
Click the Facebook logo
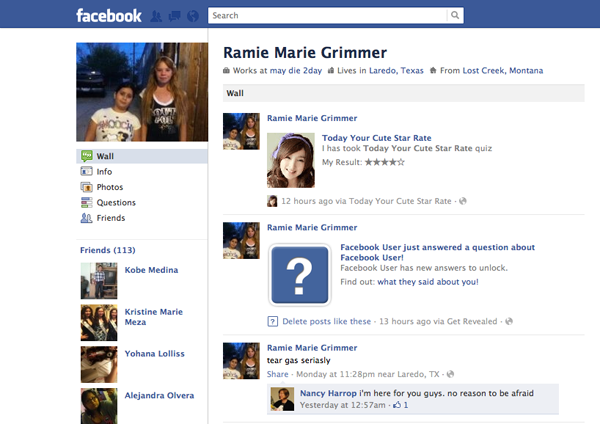pyautogui.click(x=109, y=16)
